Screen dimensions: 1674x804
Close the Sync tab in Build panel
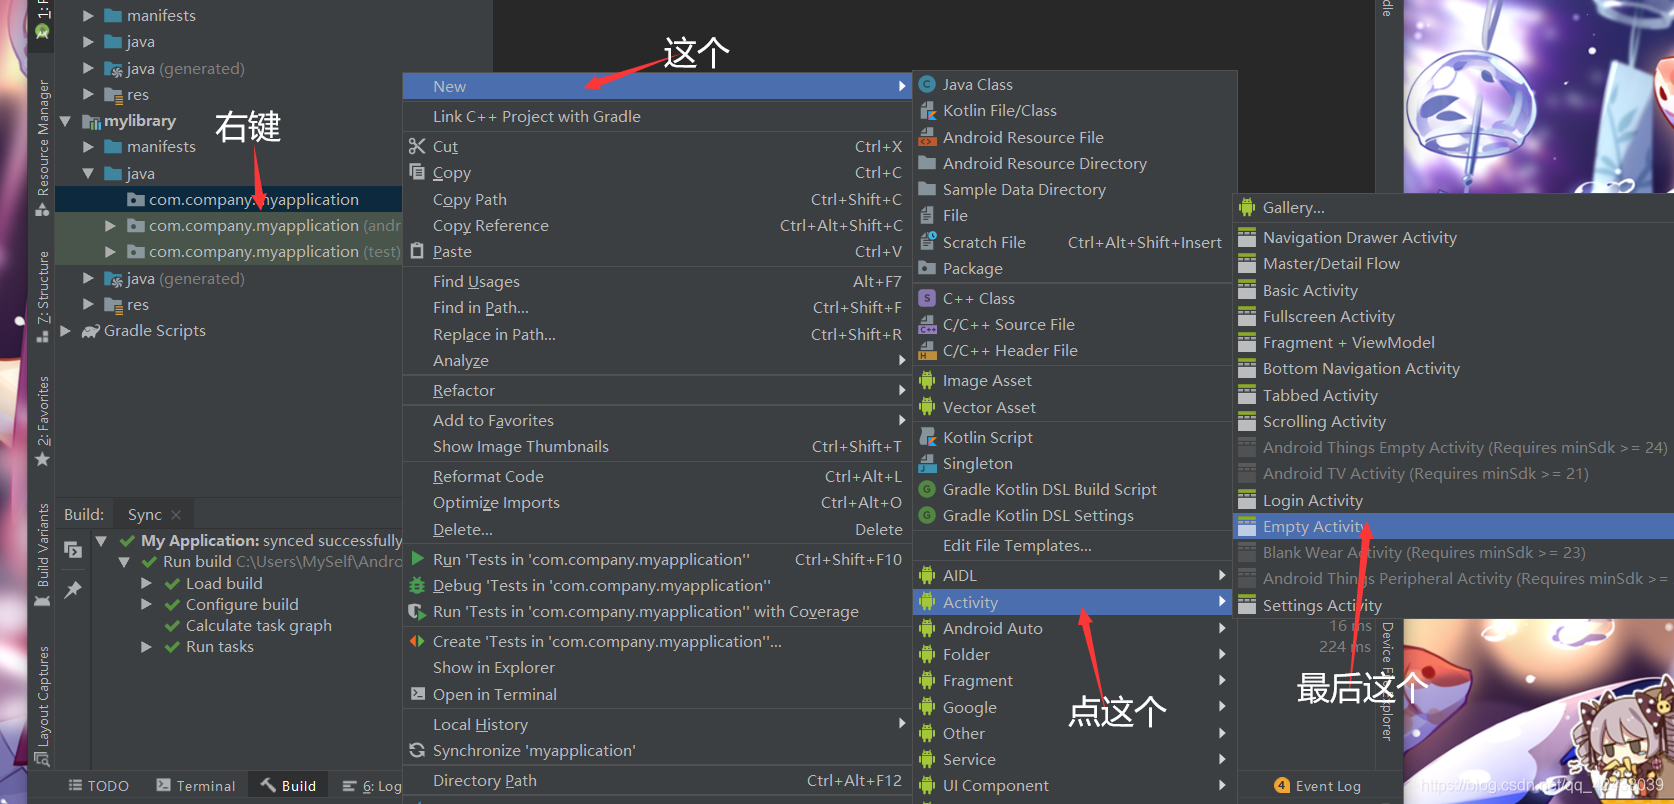[176, 515]
